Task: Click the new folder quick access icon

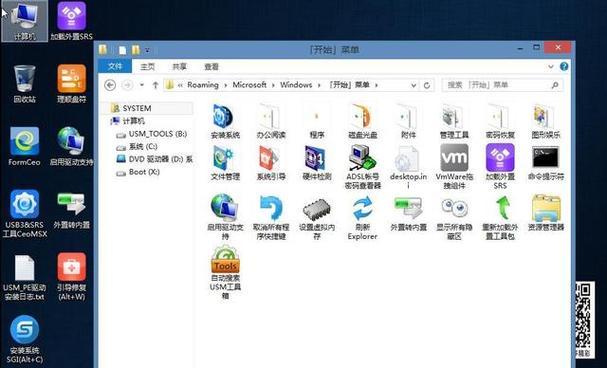Action: 135,50
